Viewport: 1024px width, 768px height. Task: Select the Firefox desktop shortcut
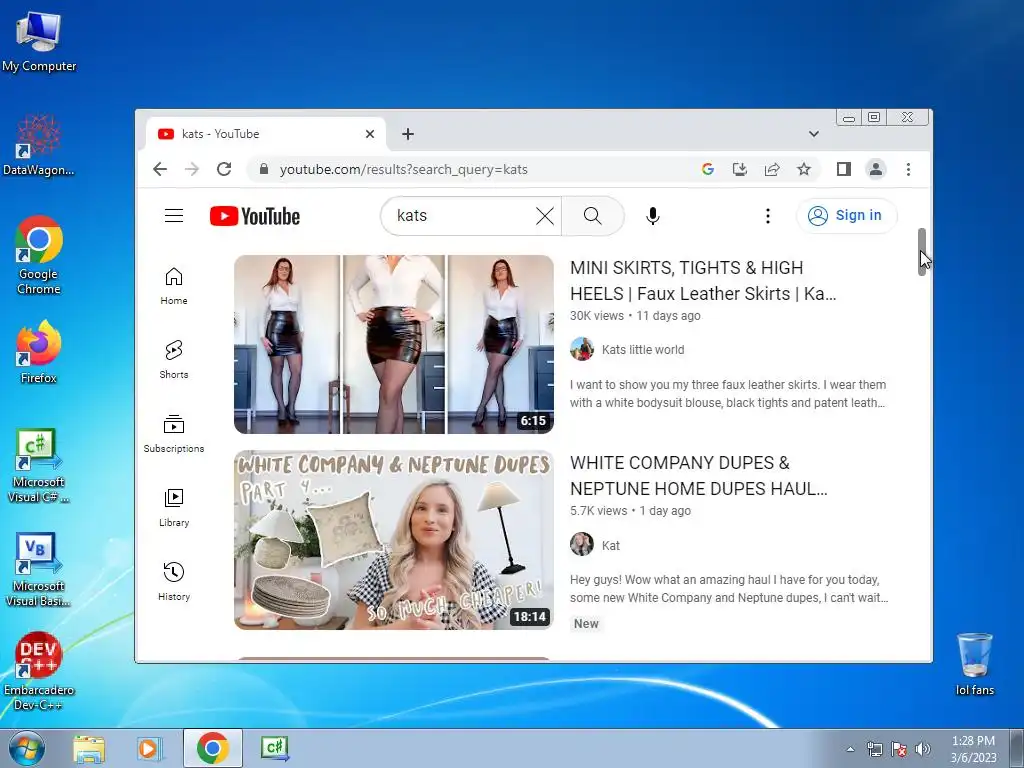[x=39, y=352]
